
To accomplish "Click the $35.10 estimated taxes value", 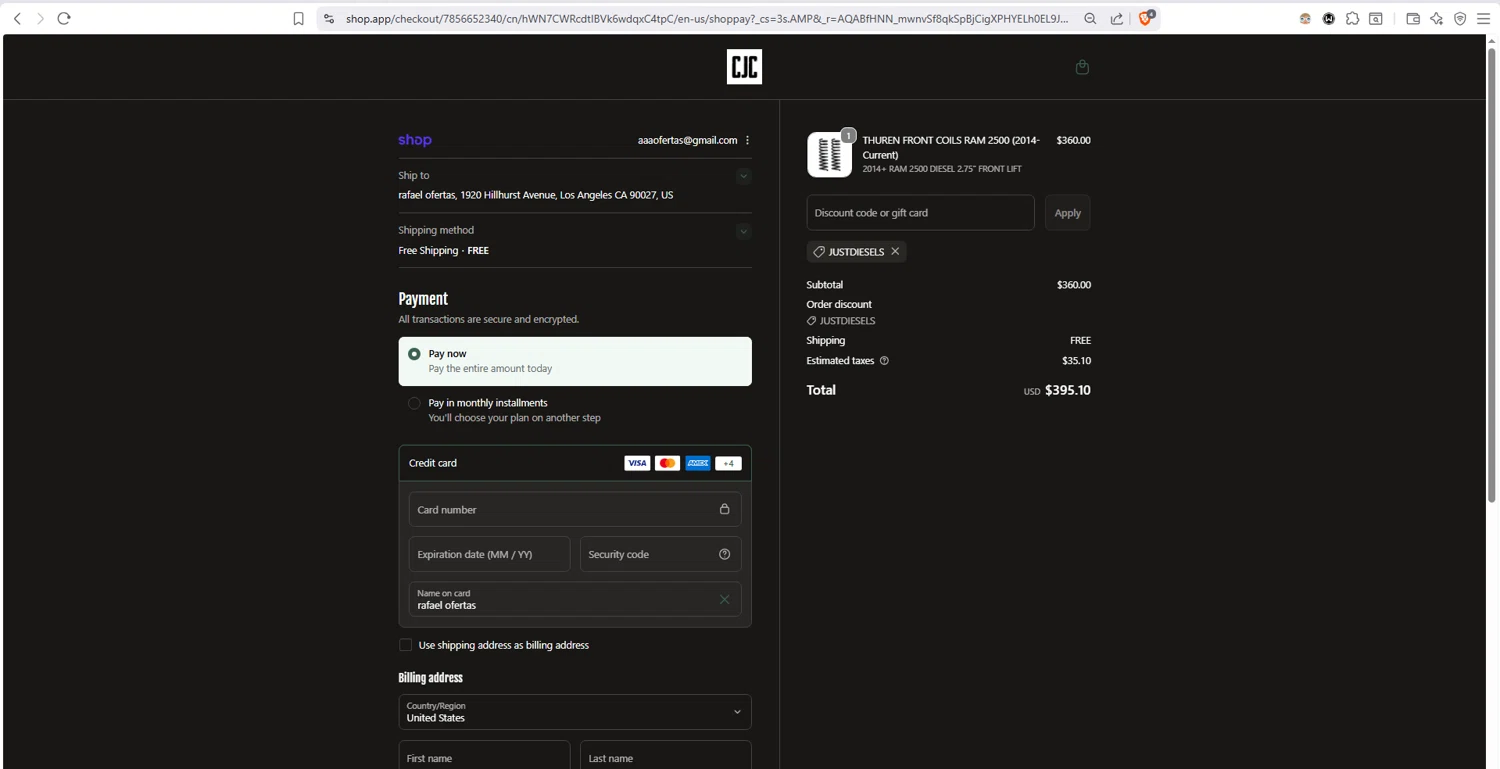I will 1076,361.
